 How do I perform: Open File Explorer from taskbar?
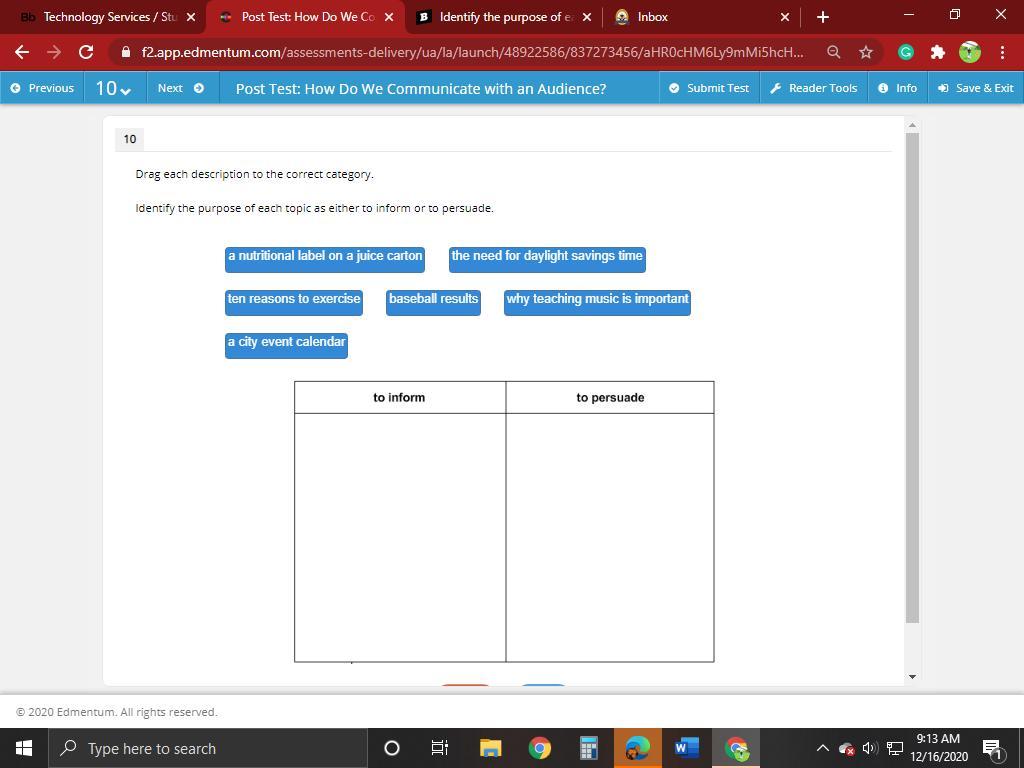tap(490, 748)
